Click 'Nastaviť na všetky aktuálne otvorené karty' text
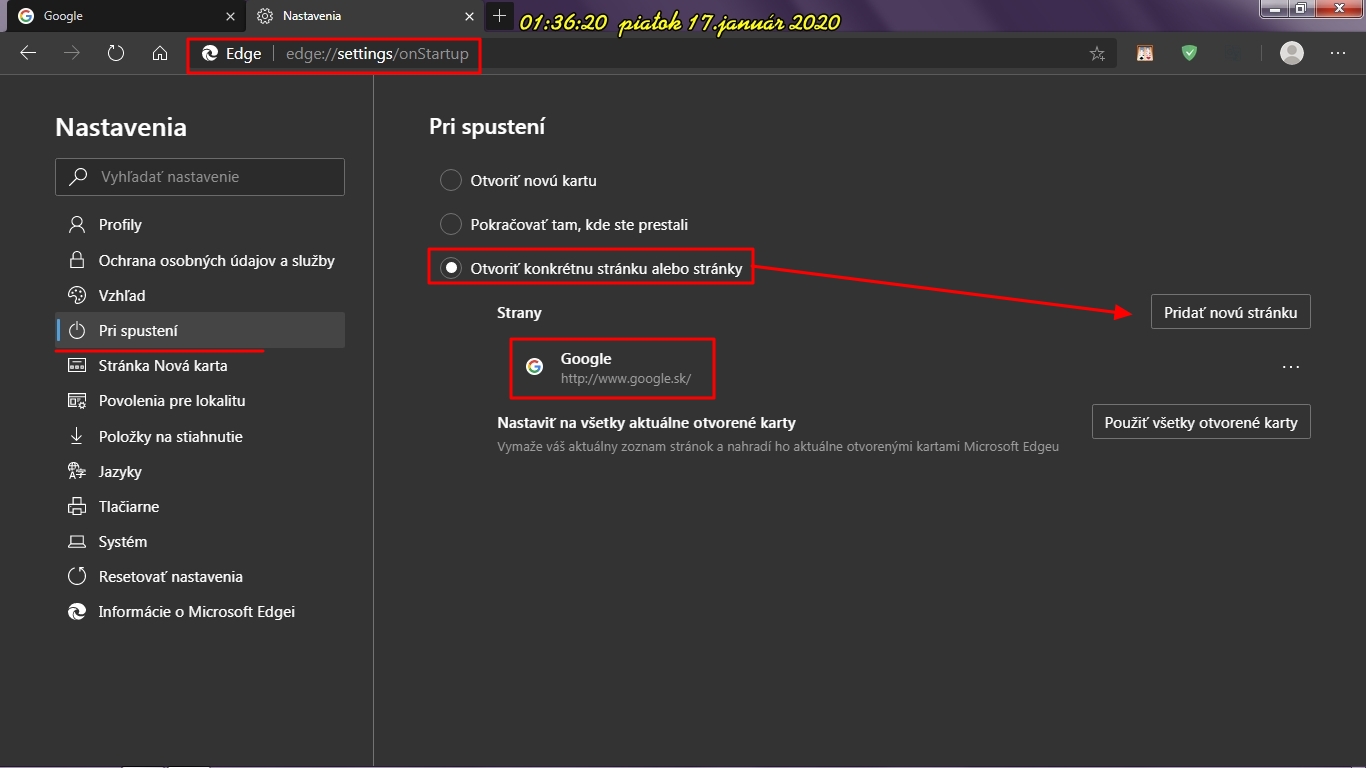 point(647,423)
